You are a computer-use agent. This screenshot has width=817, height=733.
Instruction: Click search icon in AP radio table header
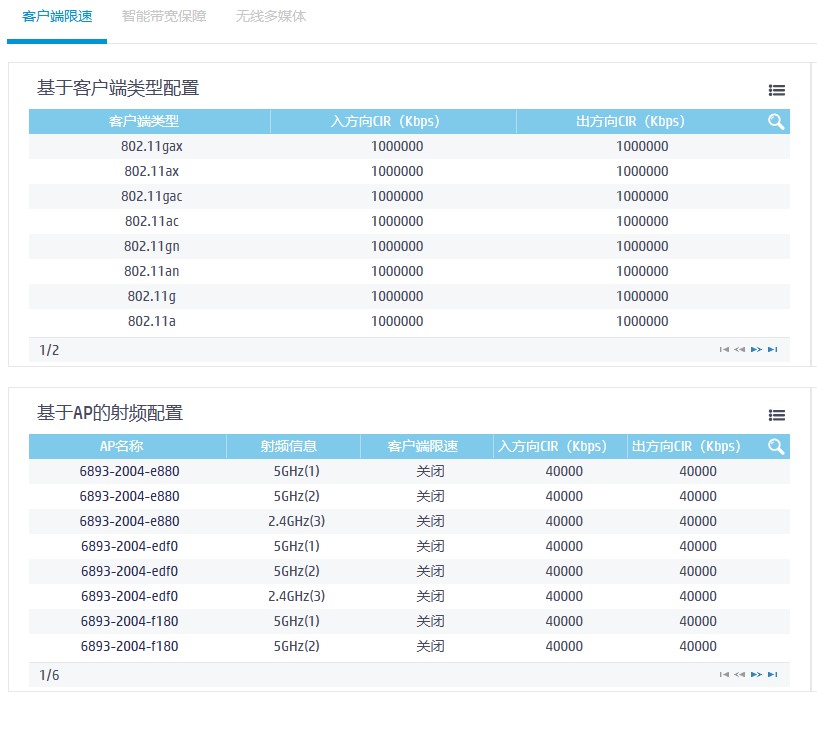coord(776,447)
